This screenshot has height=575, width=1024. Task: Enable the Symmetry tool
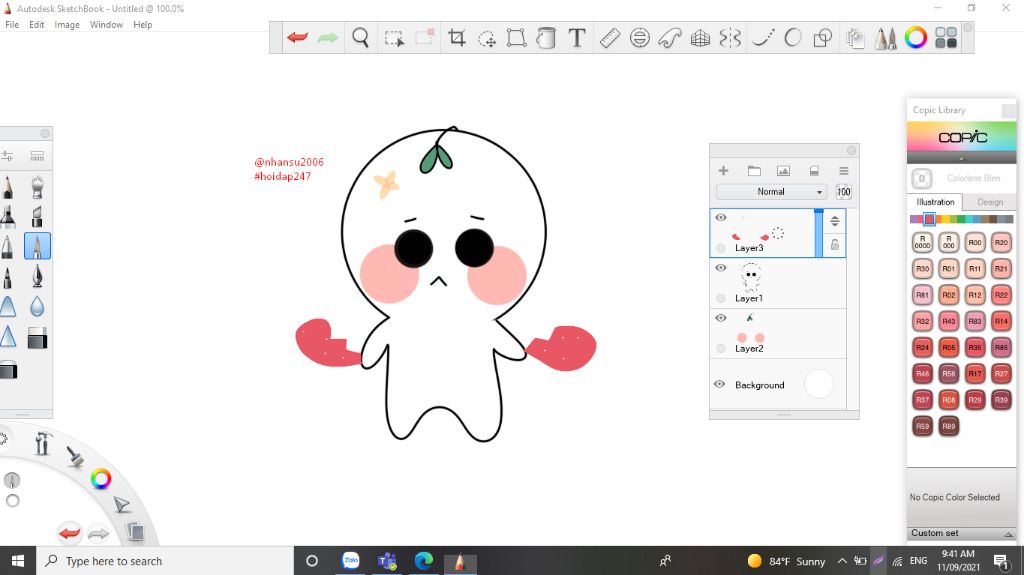click(x=730, y=38)
